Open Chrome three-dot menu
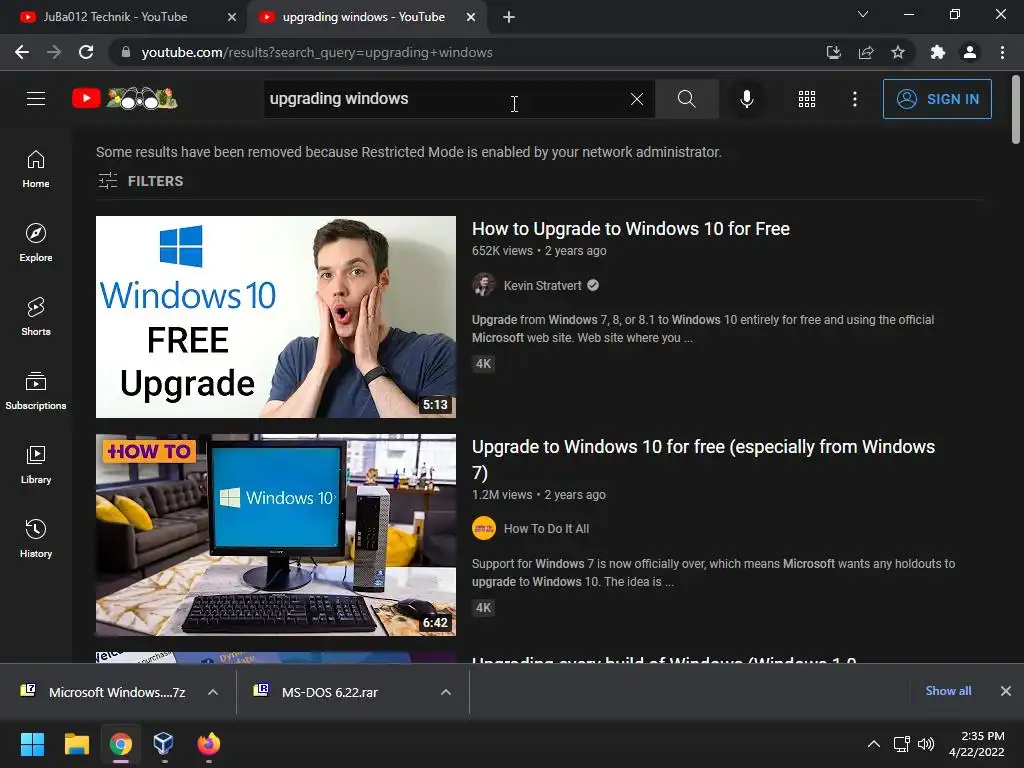This screenshot has width=1024, height=768. tap(1002, 52)
